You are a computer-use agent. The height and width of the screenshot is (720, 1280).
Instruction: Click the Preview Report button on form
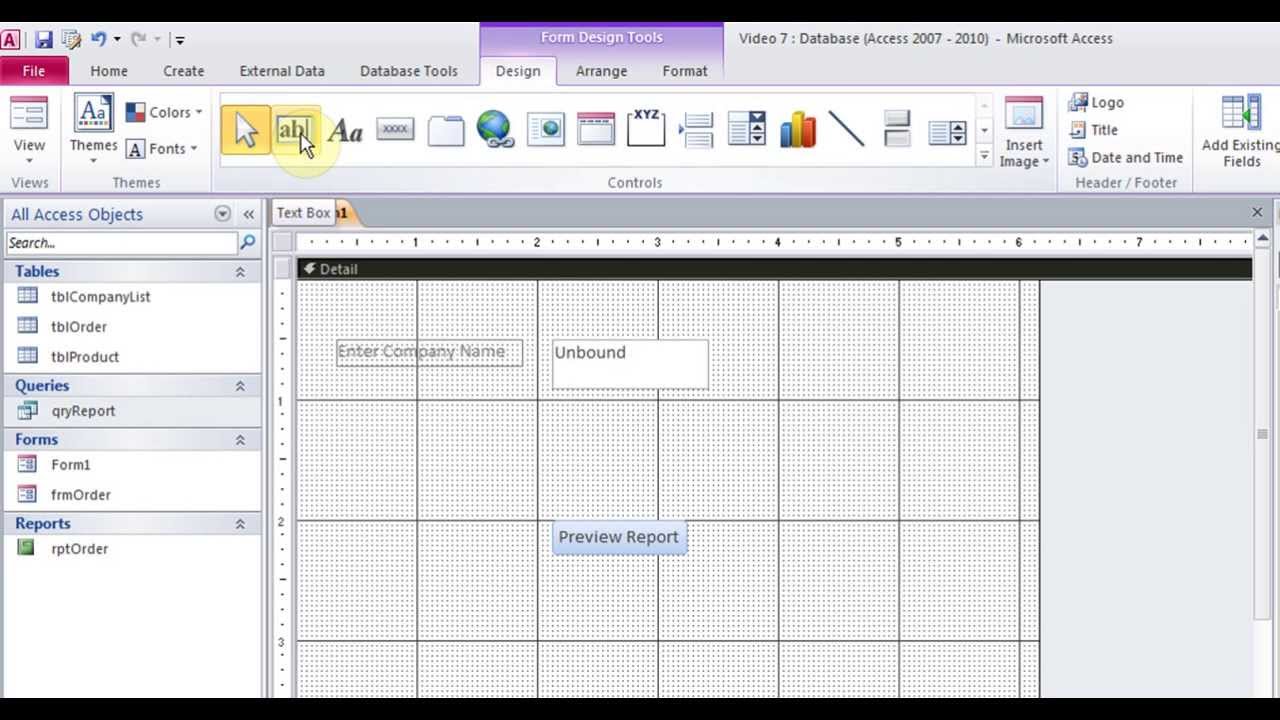619,537
